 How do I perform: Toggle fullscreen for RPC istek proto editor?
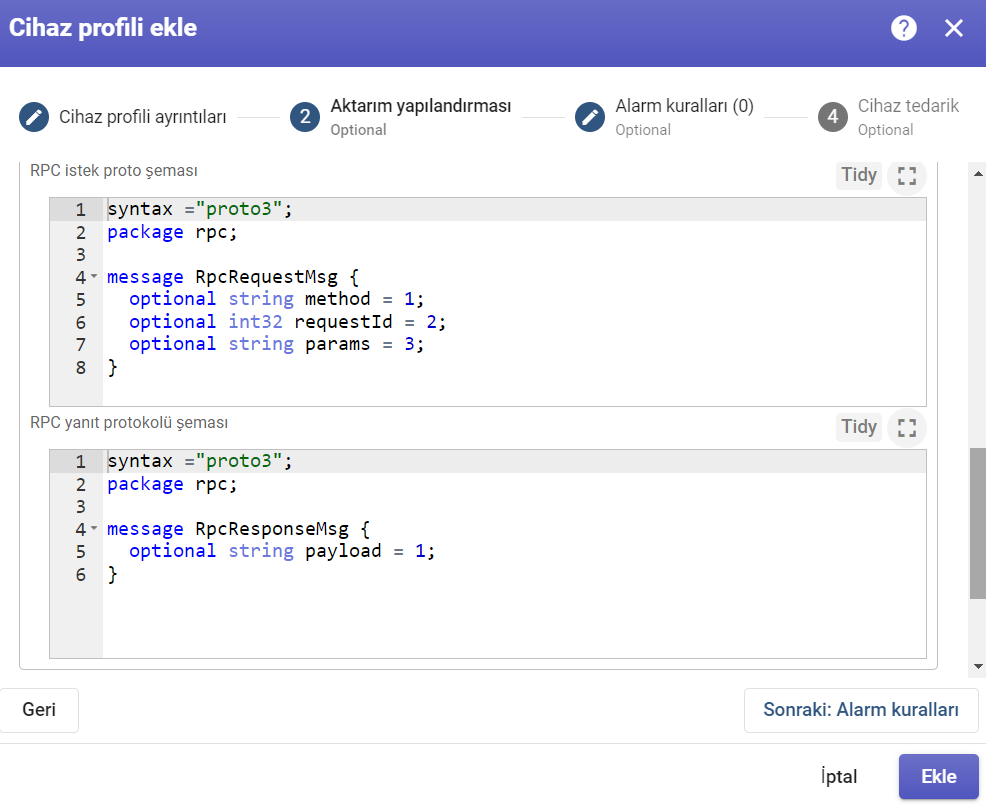coord(907,175)
